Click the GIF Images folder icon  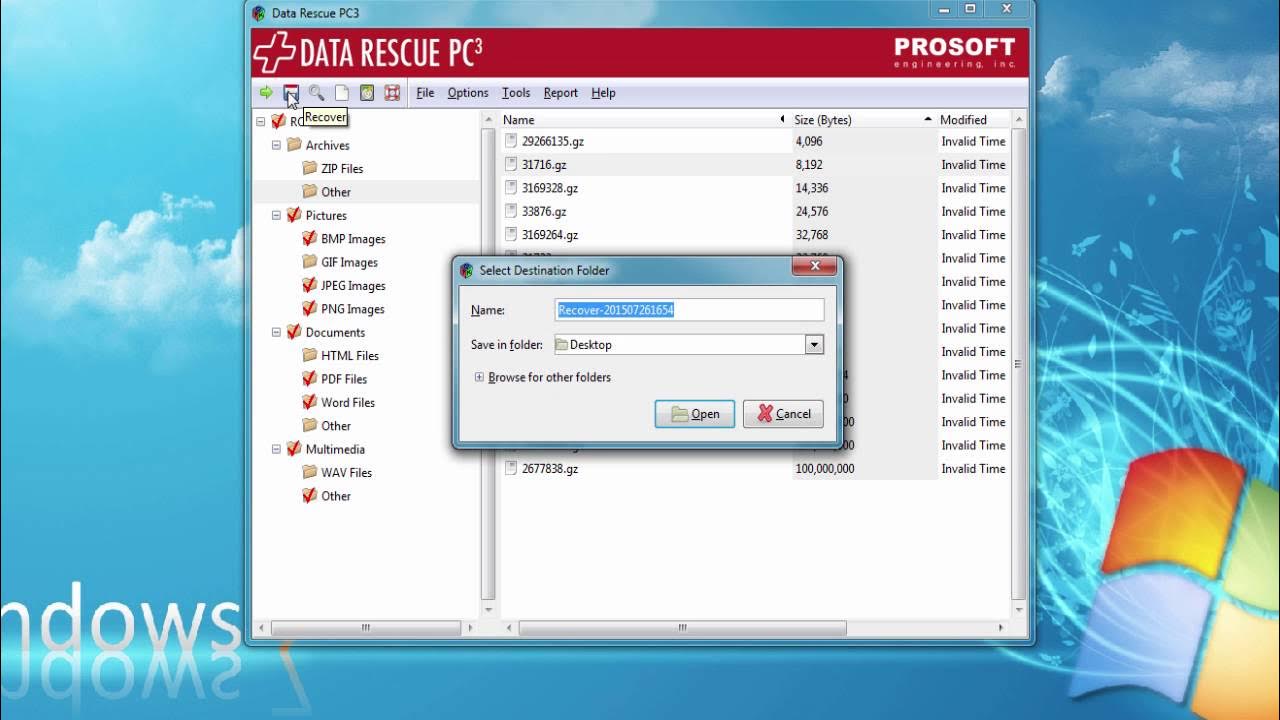pos(310,262)
